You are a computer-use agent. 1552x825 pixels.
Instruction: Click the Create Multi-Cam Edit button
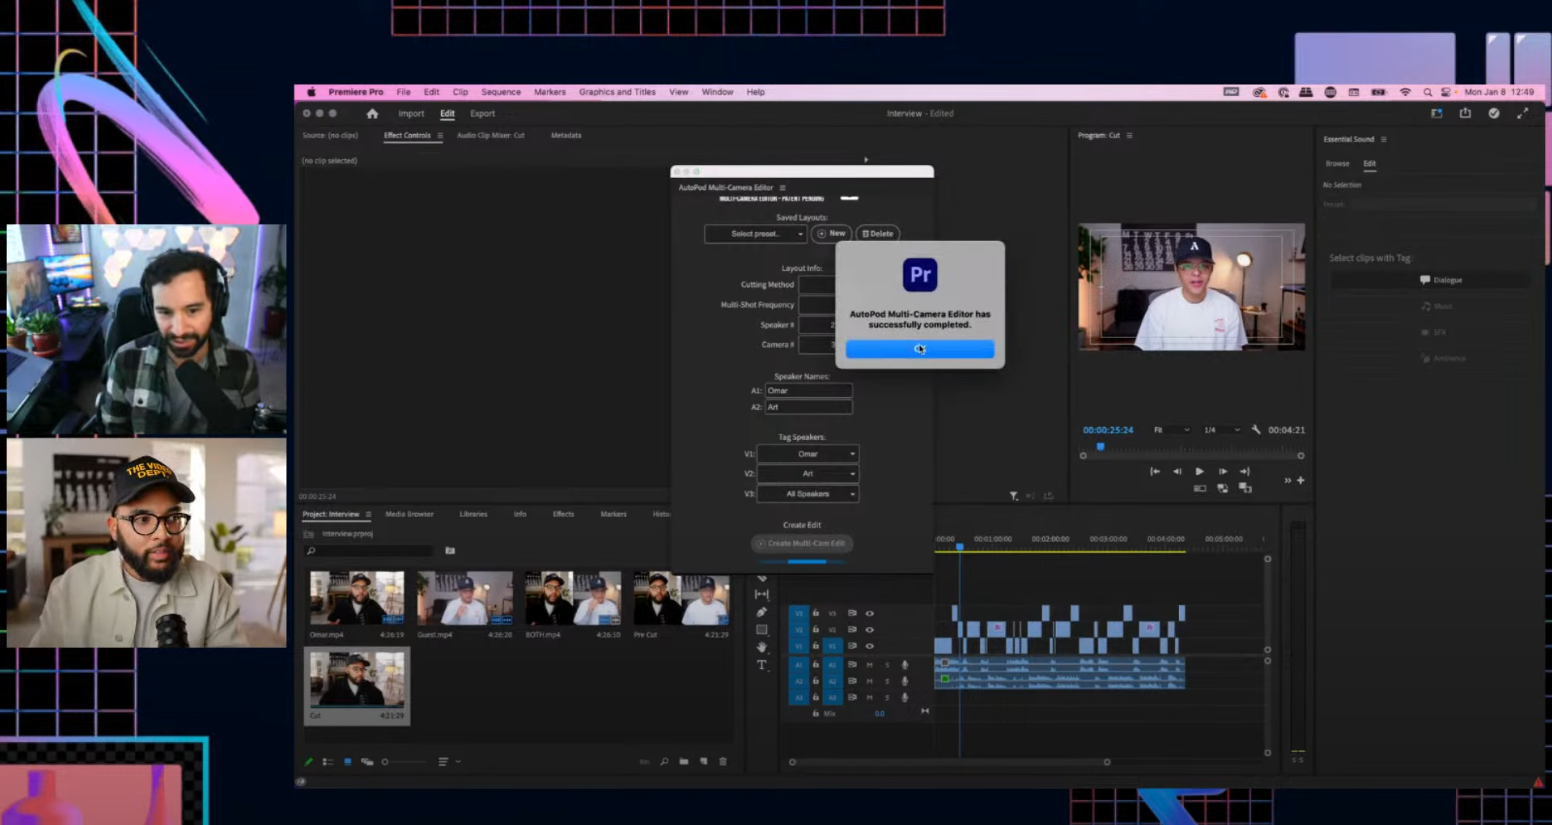pyautogui.click(x=802, y=544)
